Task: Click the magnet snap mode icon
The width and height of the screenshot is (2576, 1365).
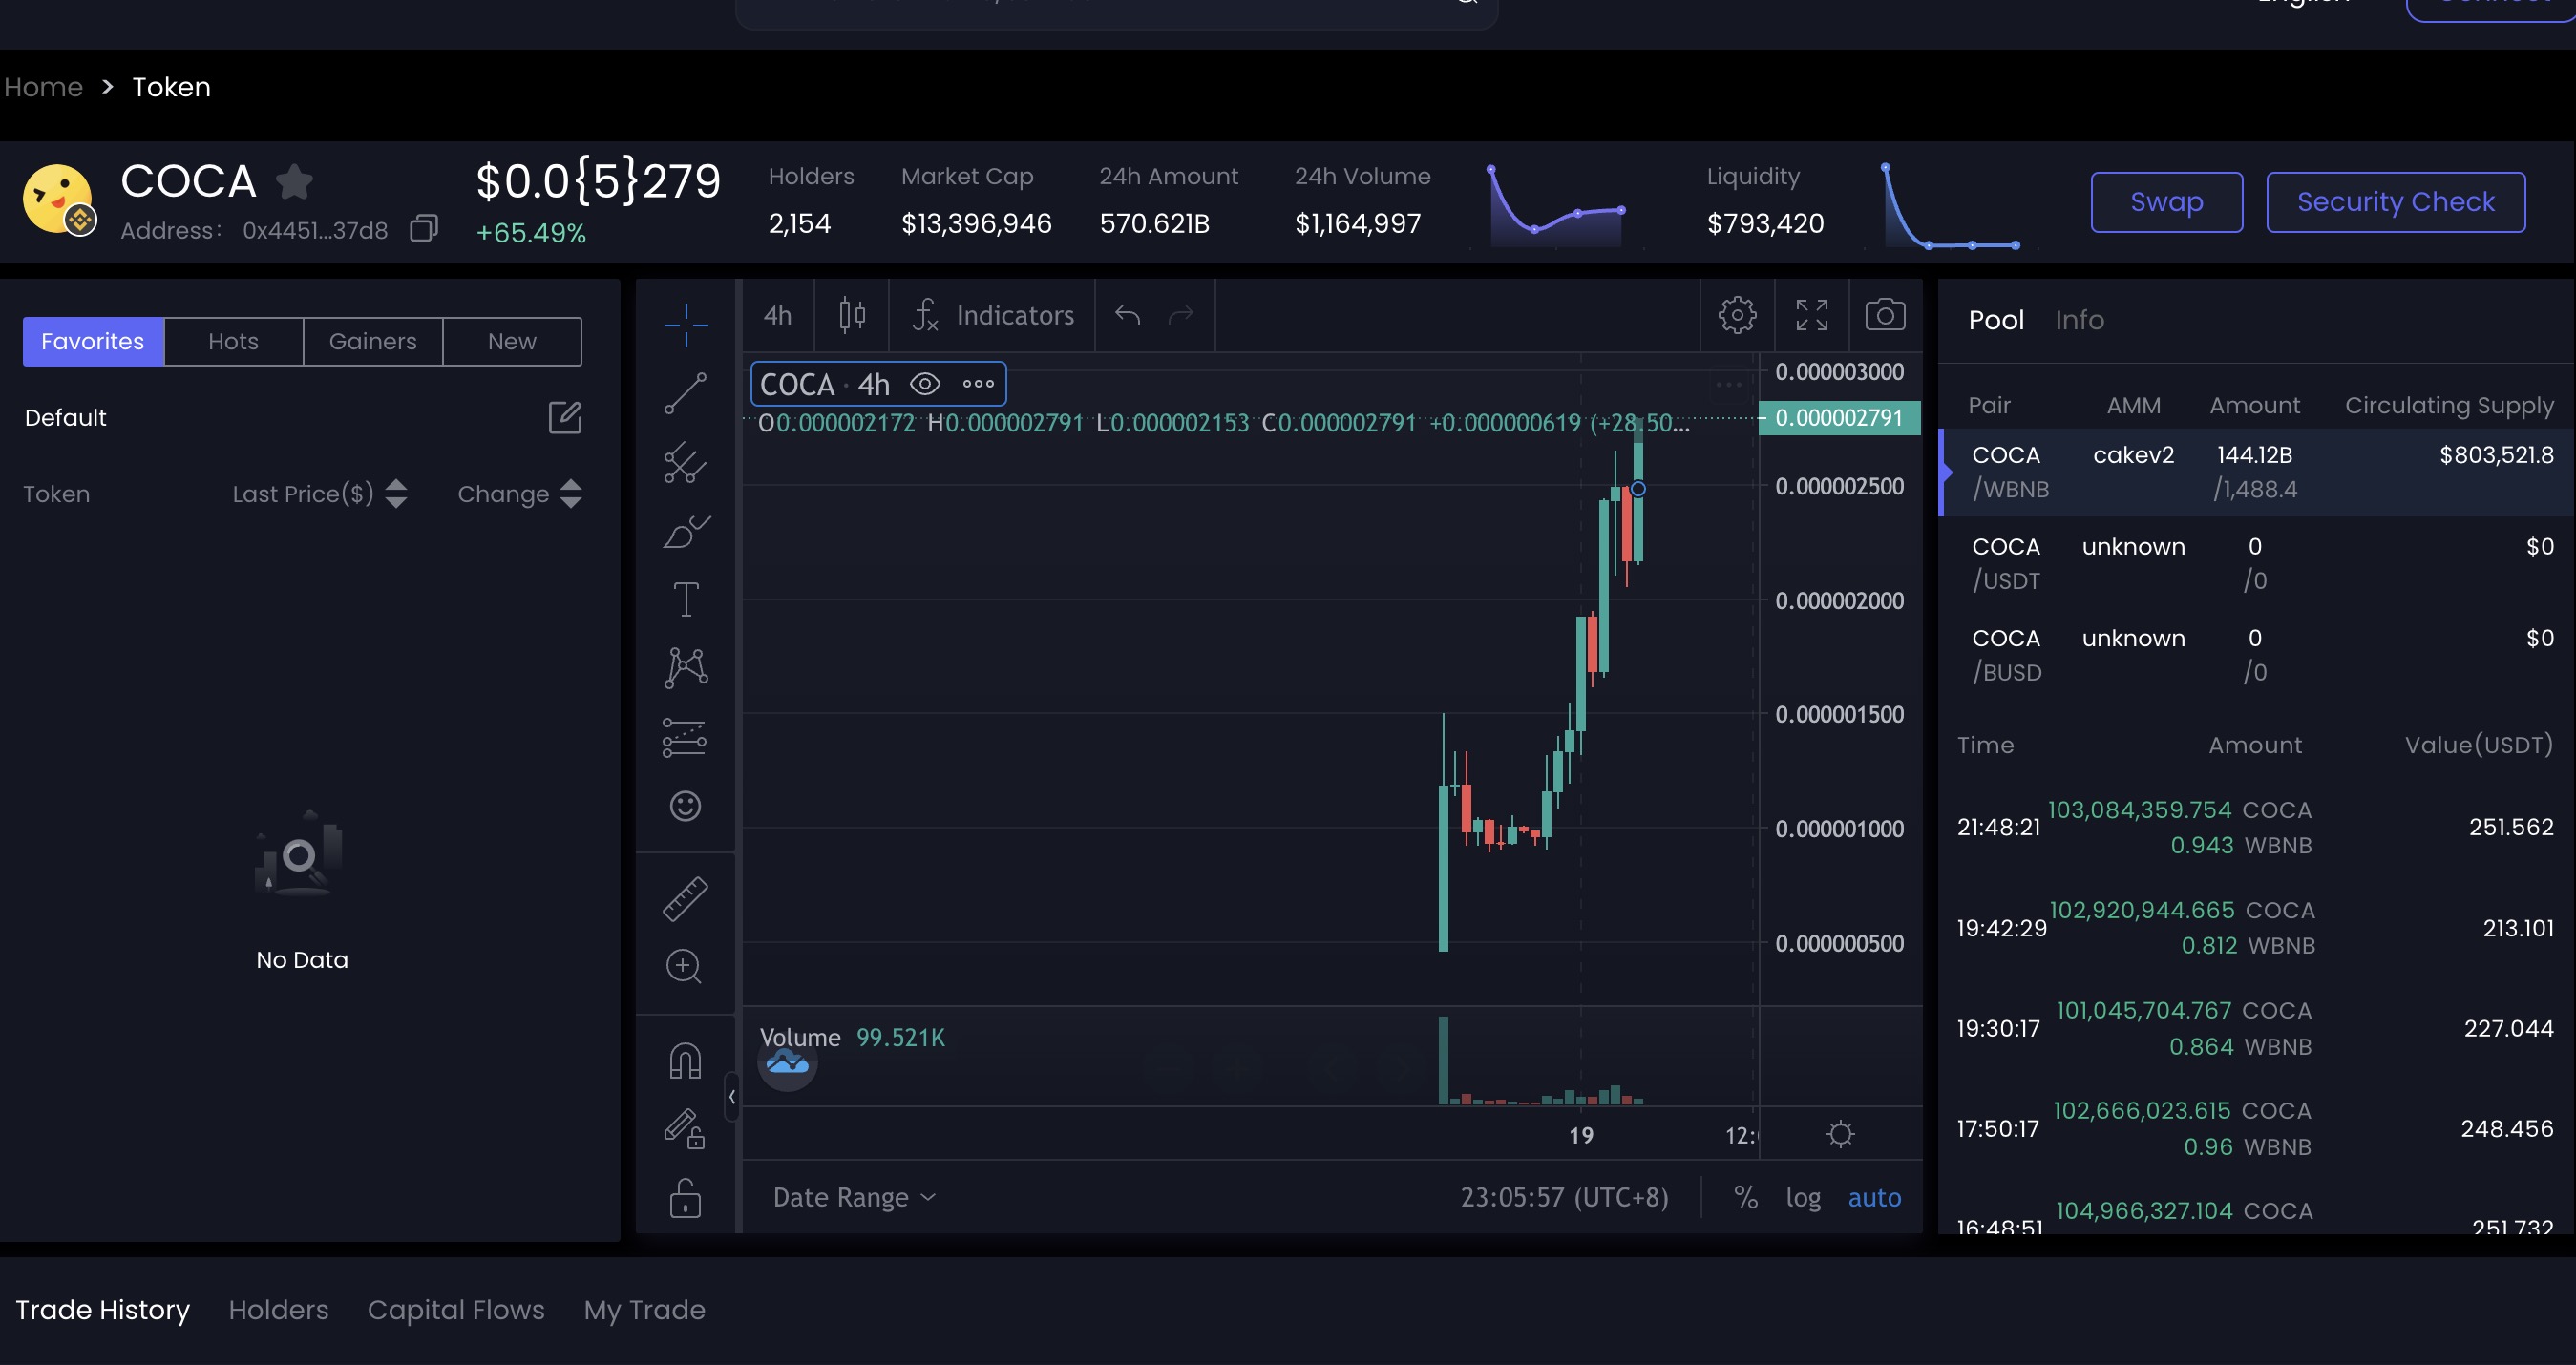Action: pyautogui.click(x=685, y=1060)
